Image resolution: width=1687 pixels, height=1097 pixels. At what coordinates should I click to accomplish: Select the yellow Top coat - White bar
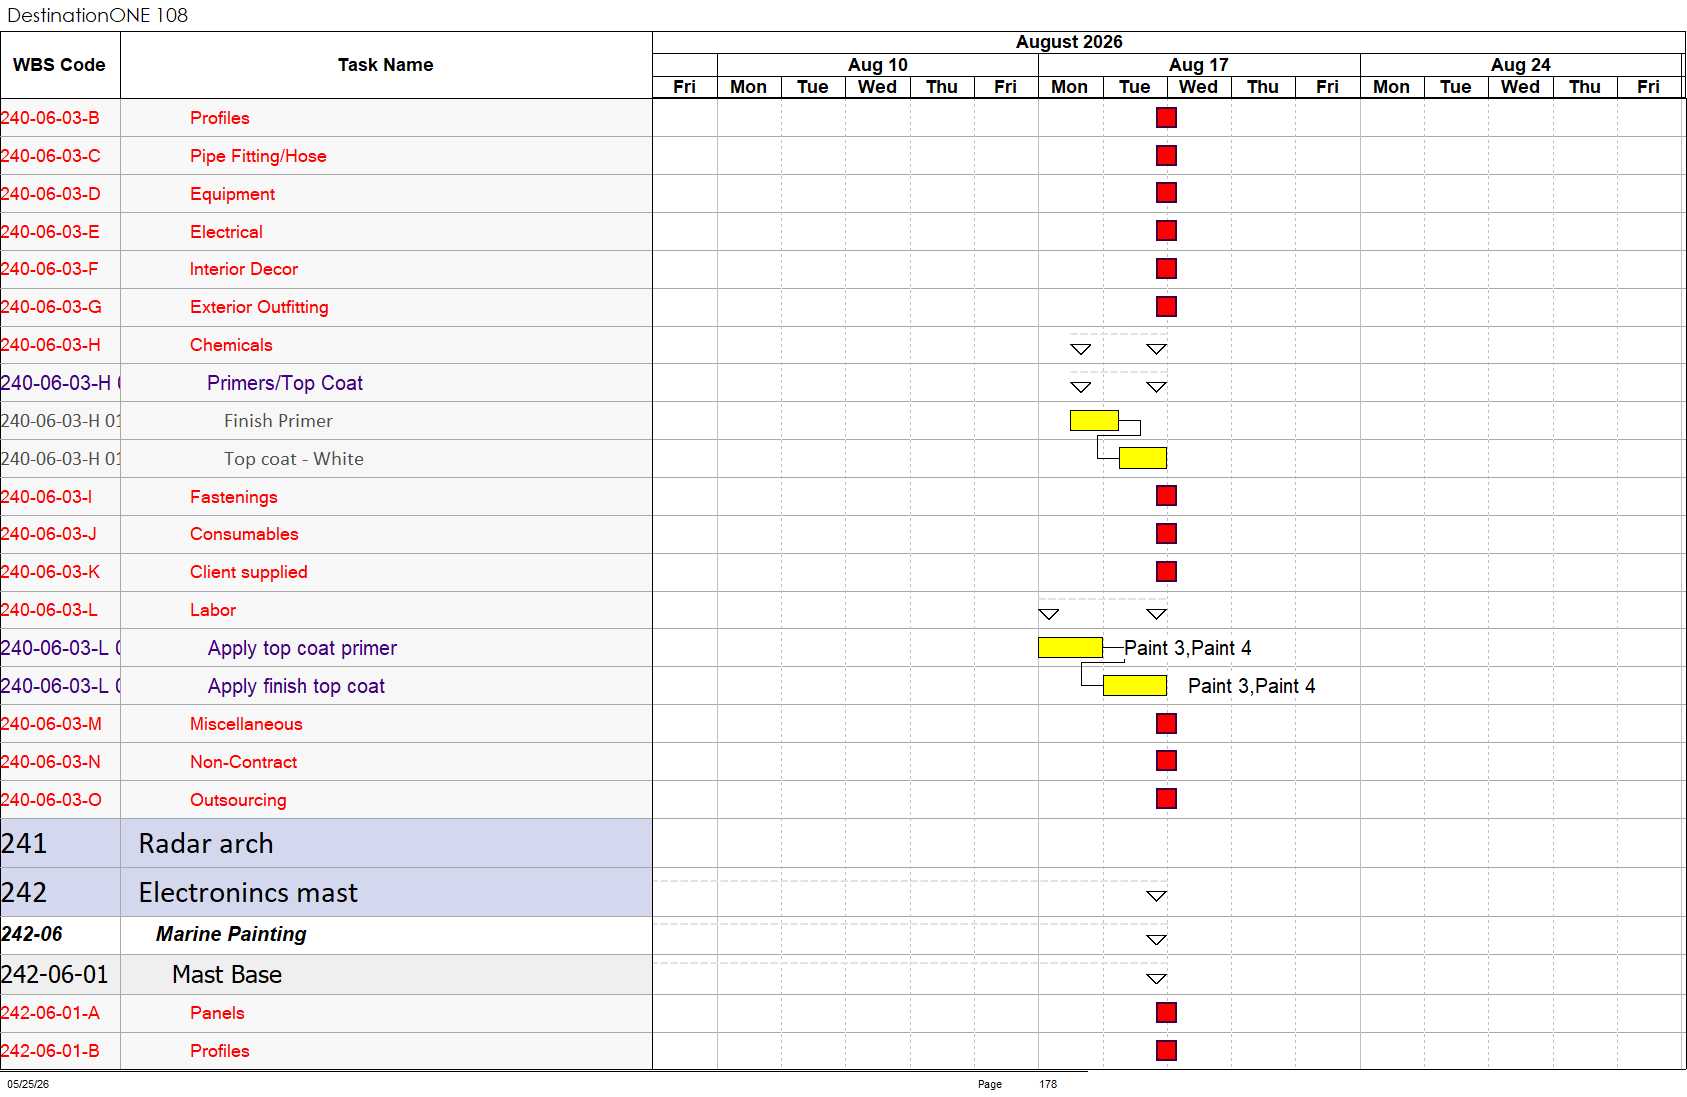point(1143,458)
